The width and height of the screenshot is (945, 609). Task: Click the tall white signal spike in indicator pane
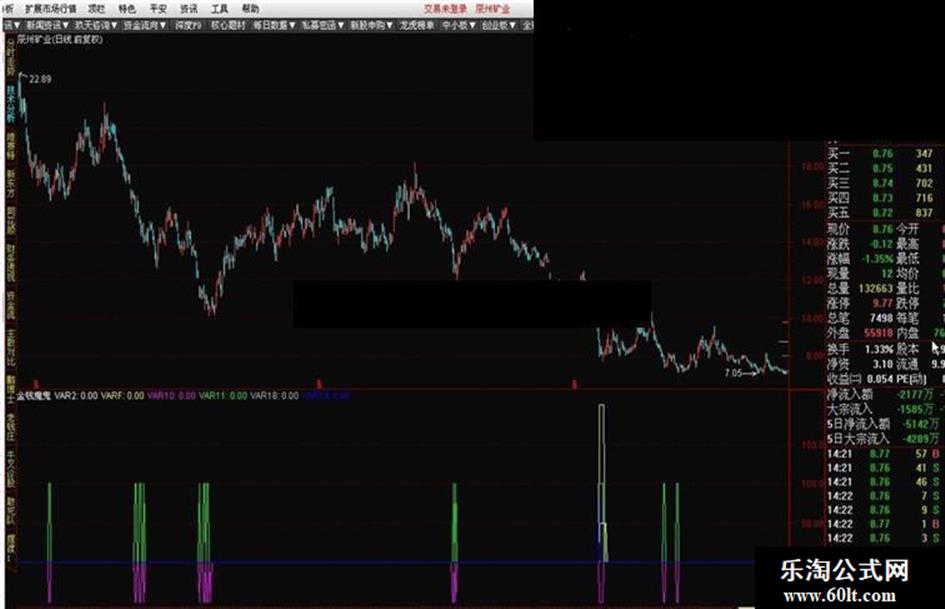601,482
